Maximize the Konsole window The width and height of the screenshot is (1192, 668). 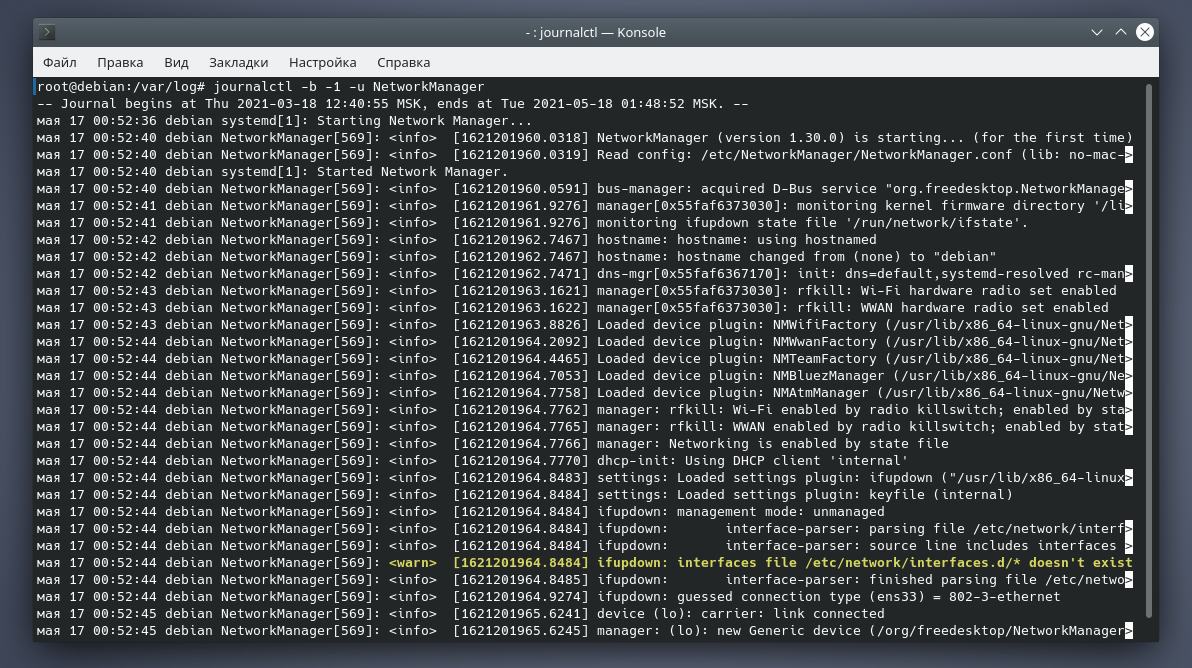tap(1121, 32)
